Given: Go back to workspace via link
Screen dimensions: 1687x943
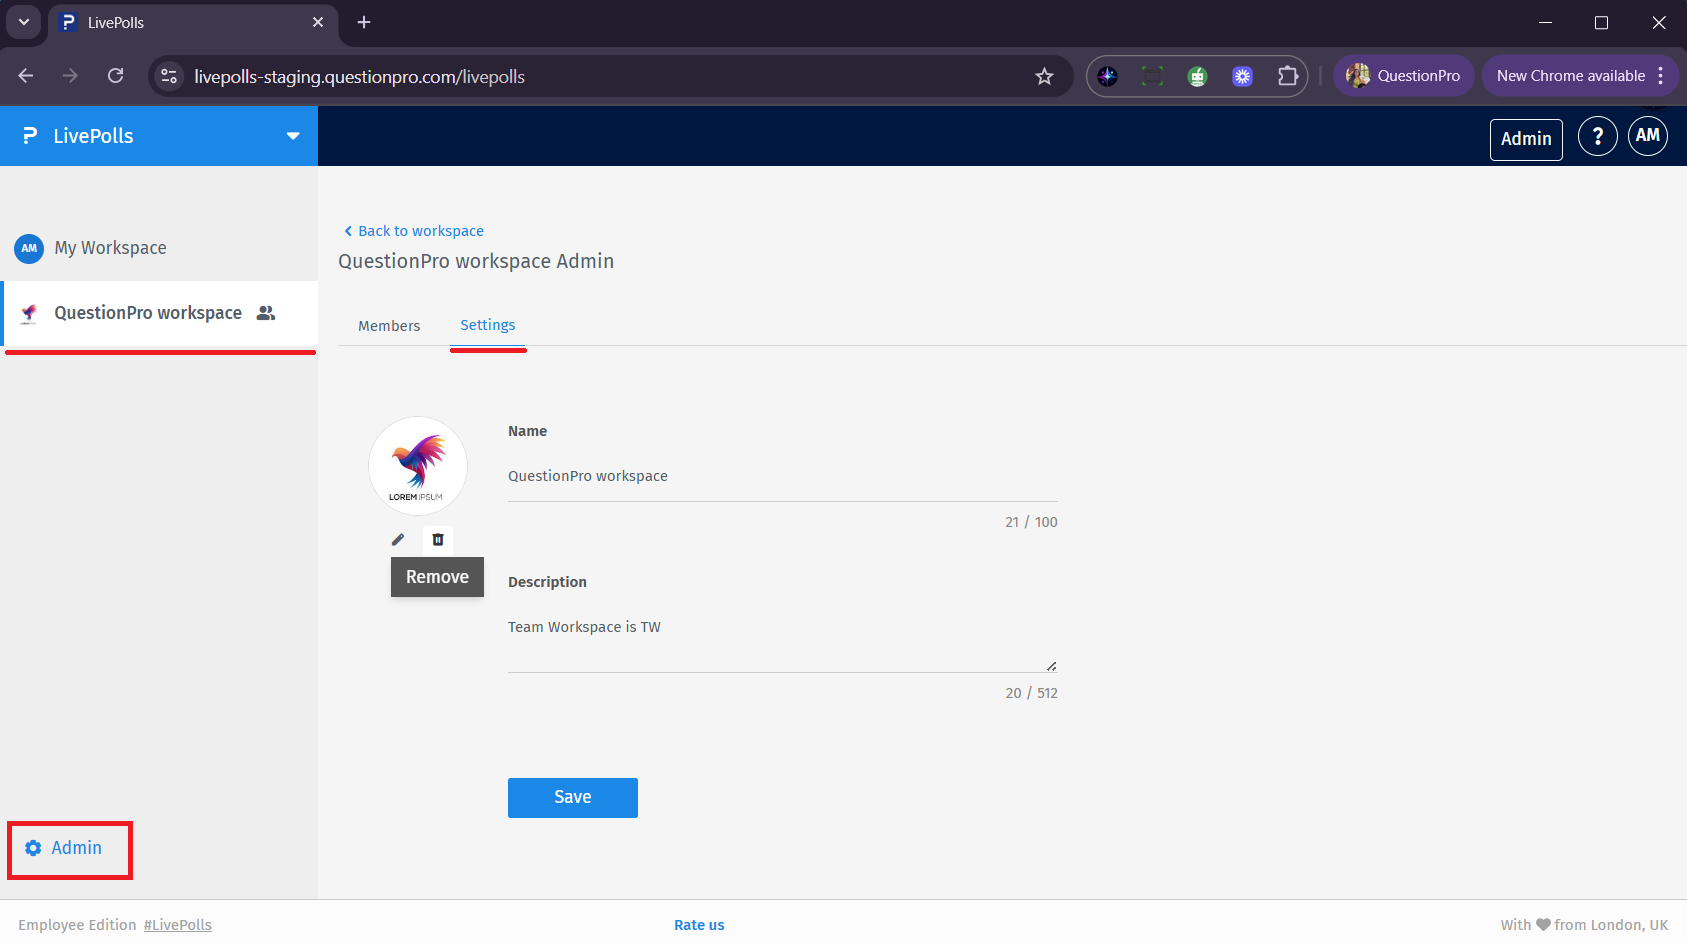Looking at the screenshot, I should pos(414,231).
